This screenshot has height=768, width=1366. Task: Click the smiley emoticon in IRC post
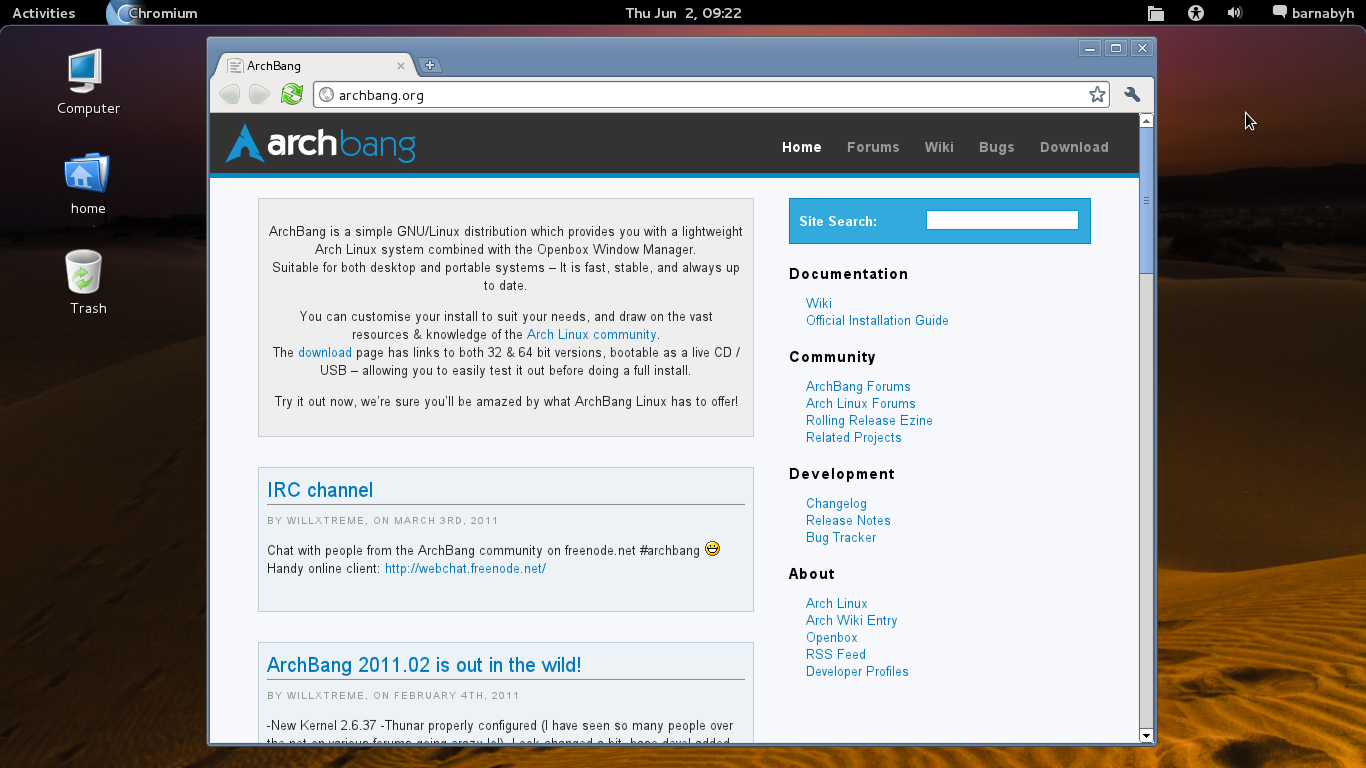[712, 548]
